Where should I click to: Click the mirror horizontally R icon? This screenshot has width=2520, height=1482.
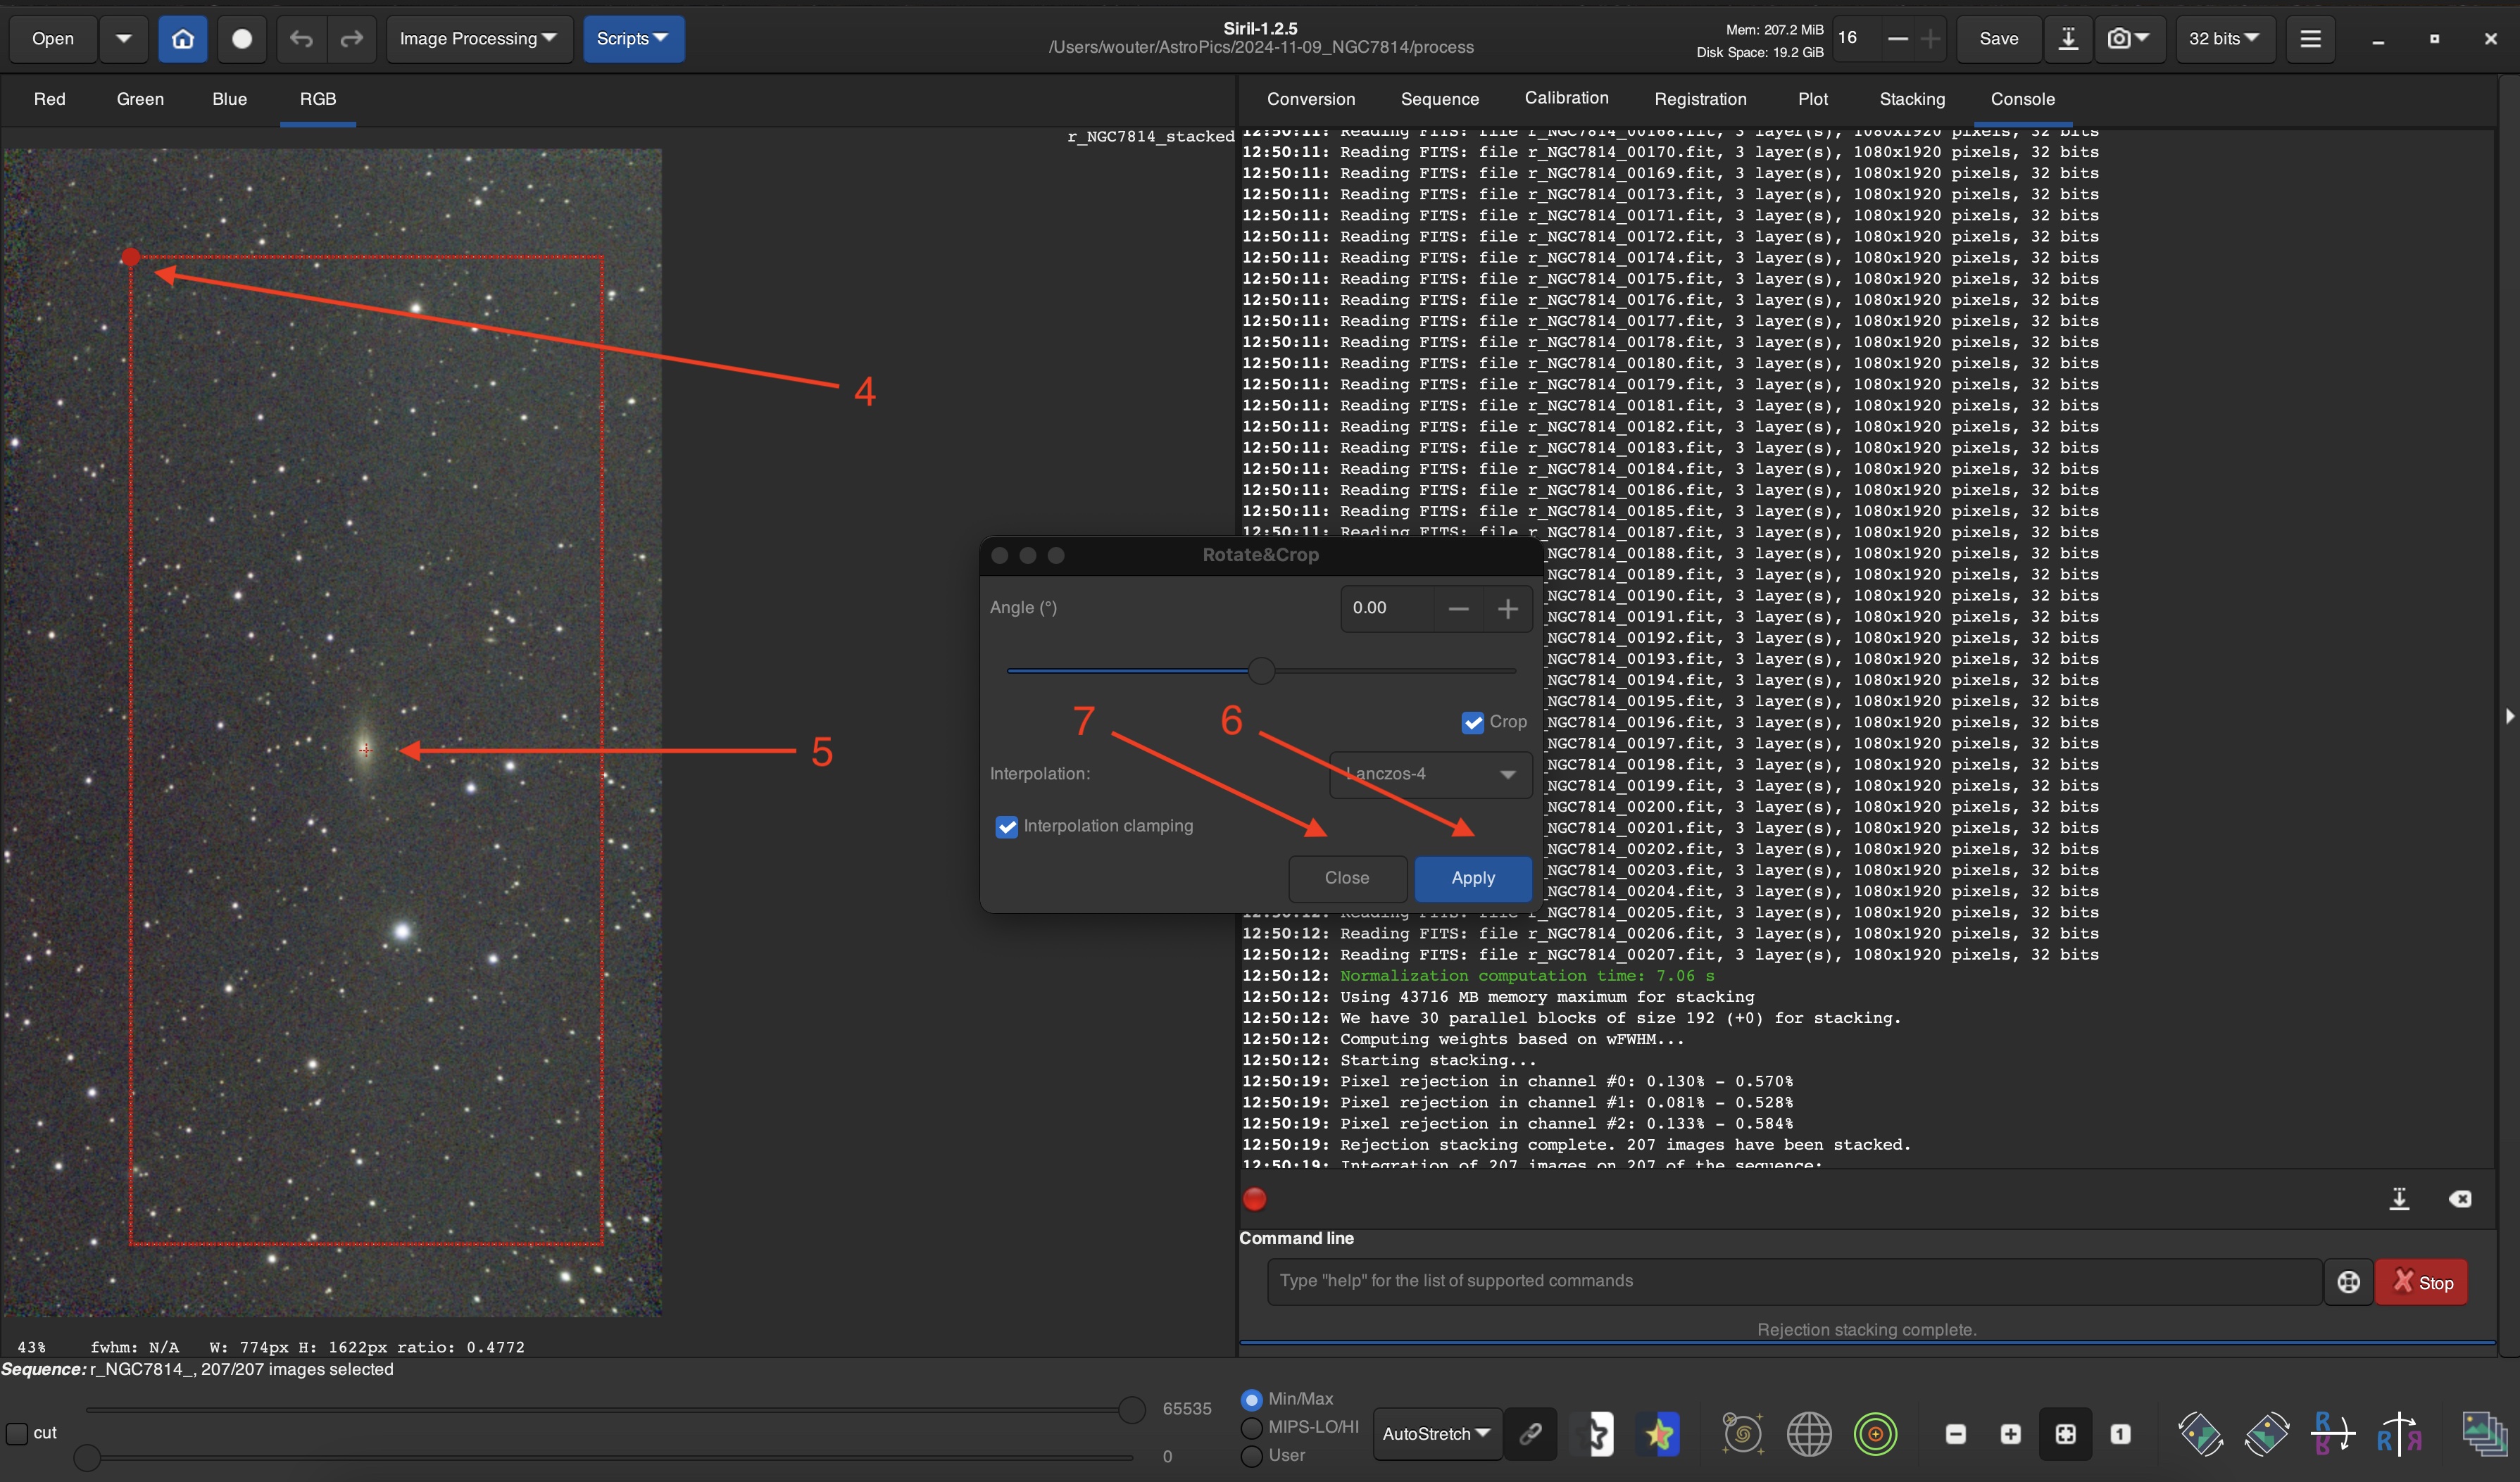pyautogui.click(x=2398, y=1434)
